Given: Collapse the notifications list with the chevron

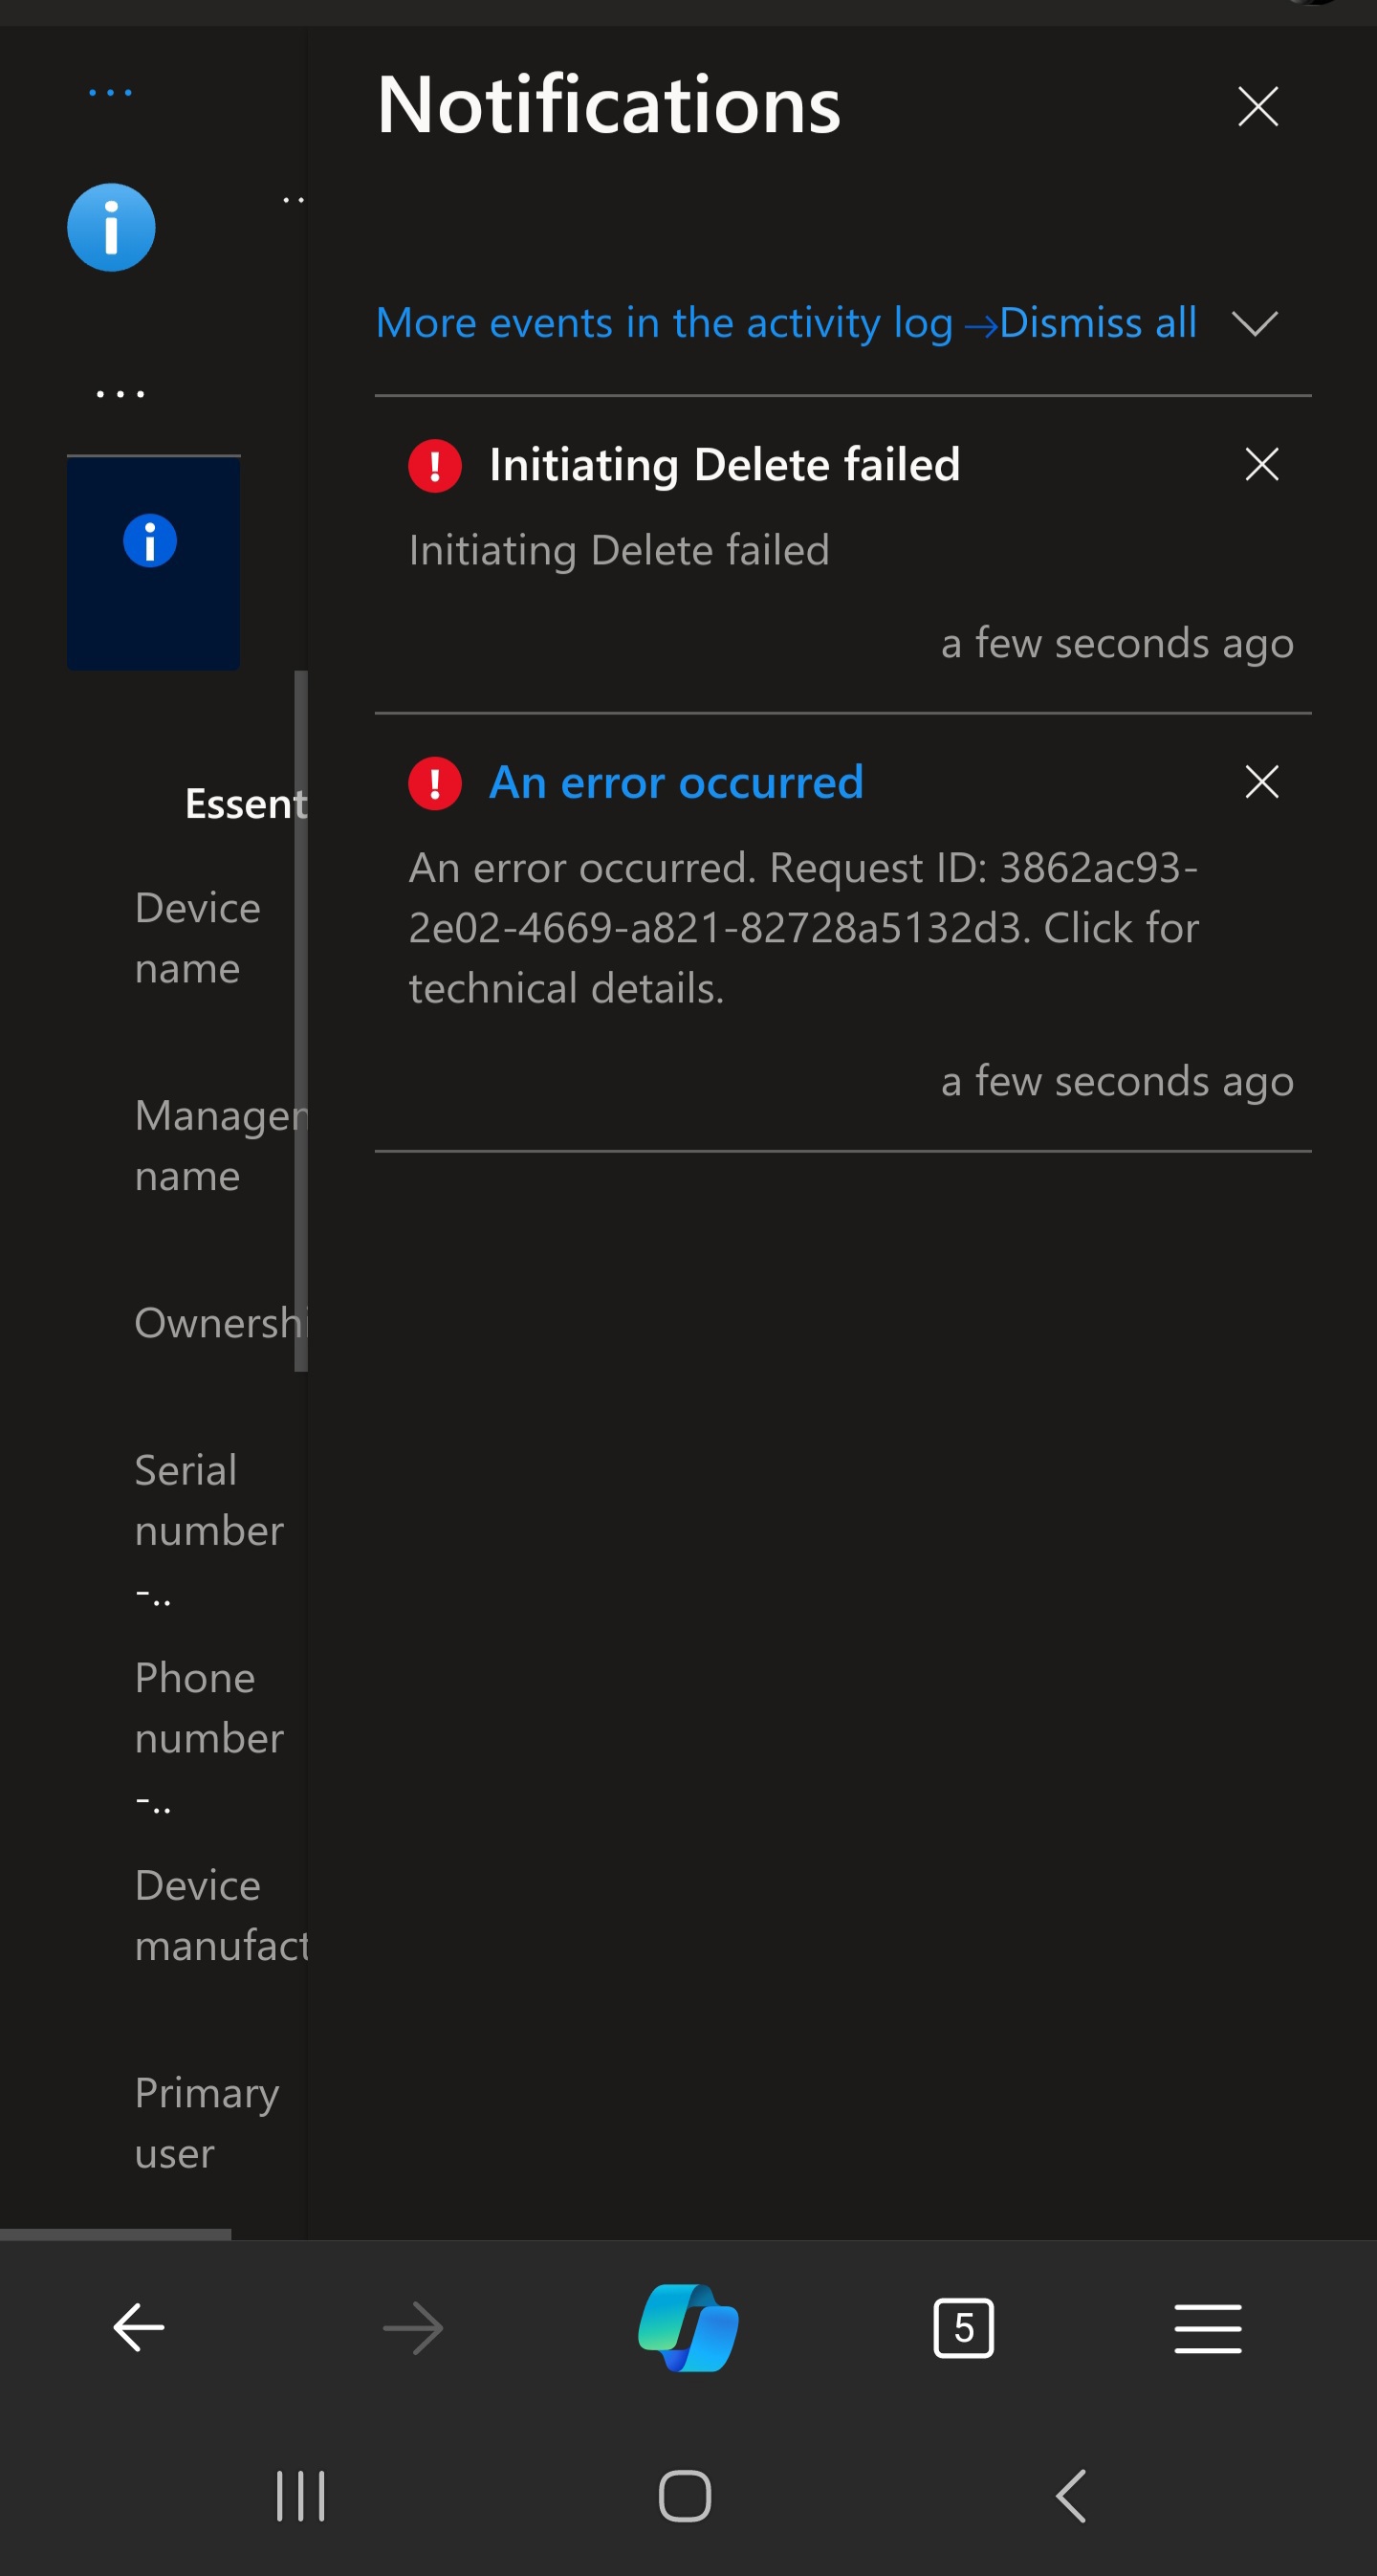Looking at the screenshot, I should 1256,323.
